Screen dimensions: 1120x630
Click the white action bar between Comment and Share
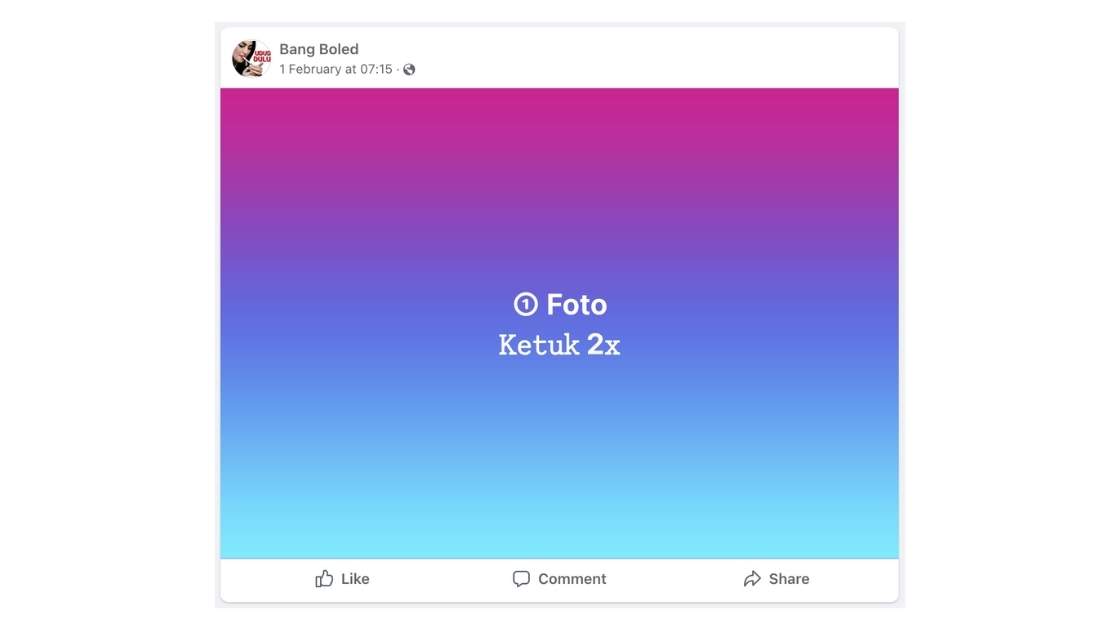[672, 579]
